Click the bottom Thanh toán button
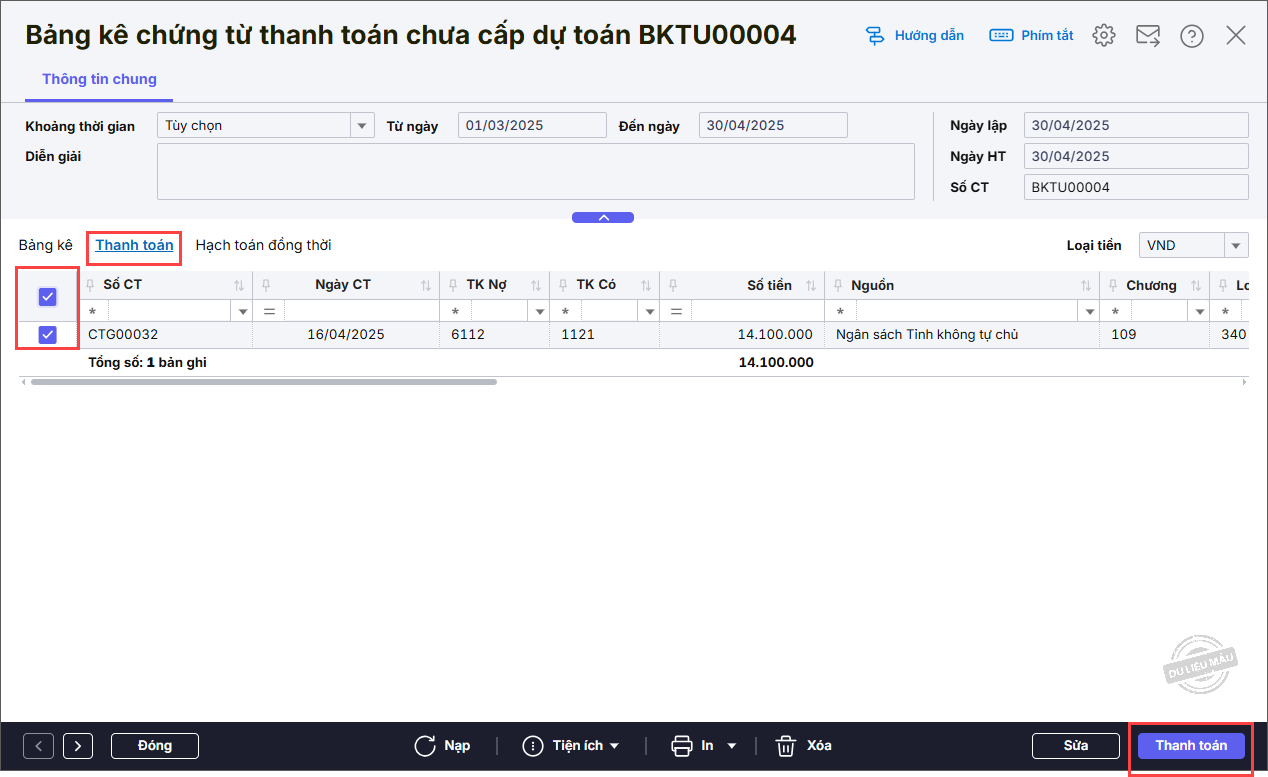This screenshot has height=777, width=1268. (1191, 746)
